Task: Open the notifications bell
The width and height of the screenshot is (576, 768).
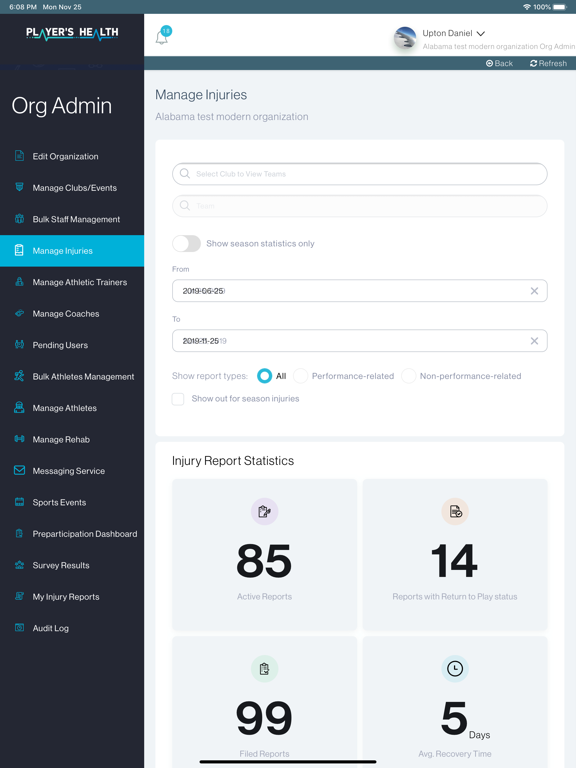Action: pos(162,37)
